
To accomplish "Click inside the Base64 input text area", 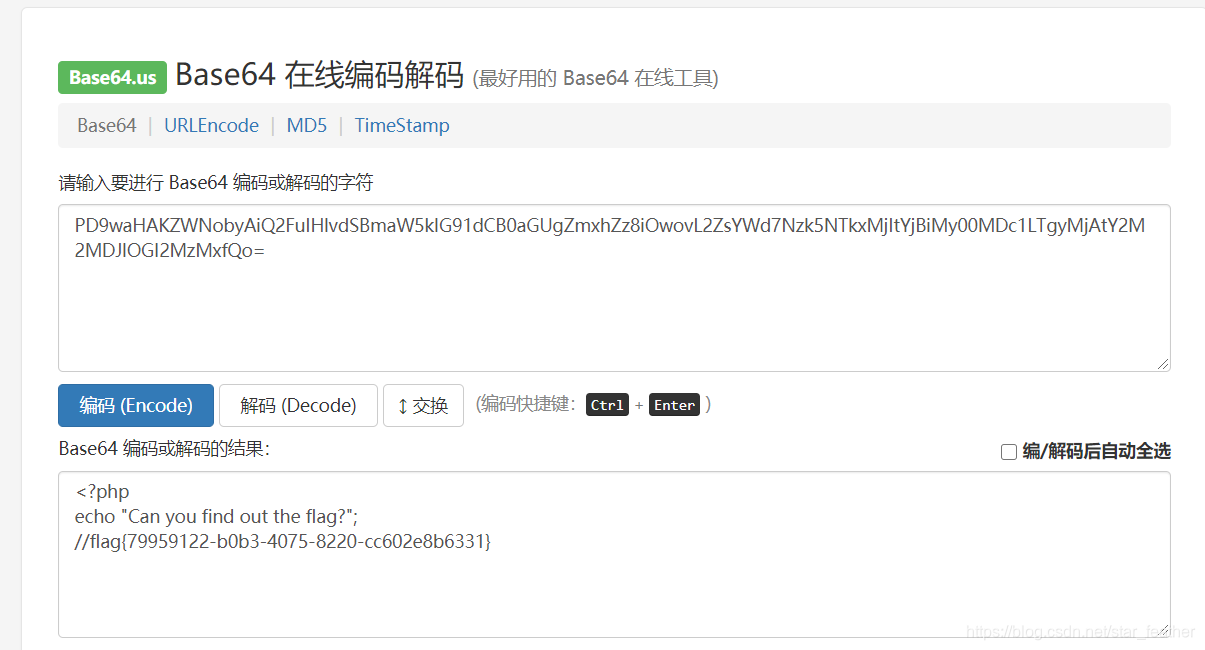I will point(614,288).
